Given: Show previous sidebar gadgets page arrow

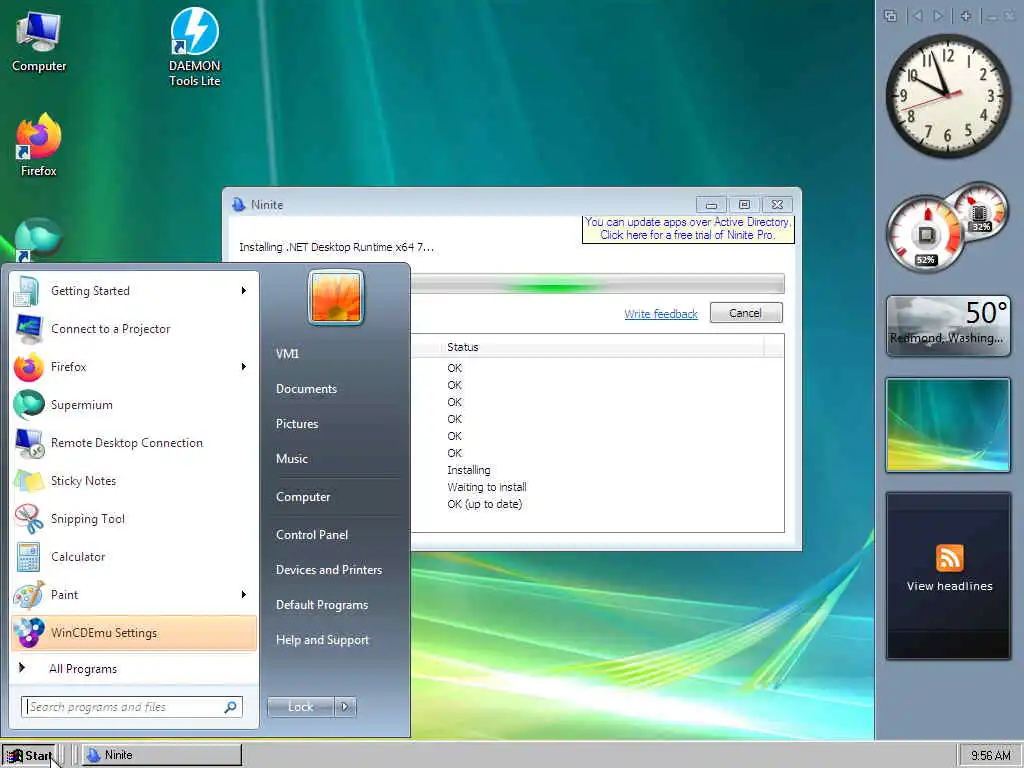Looking at the screenshot, I should tap(917, 16).
